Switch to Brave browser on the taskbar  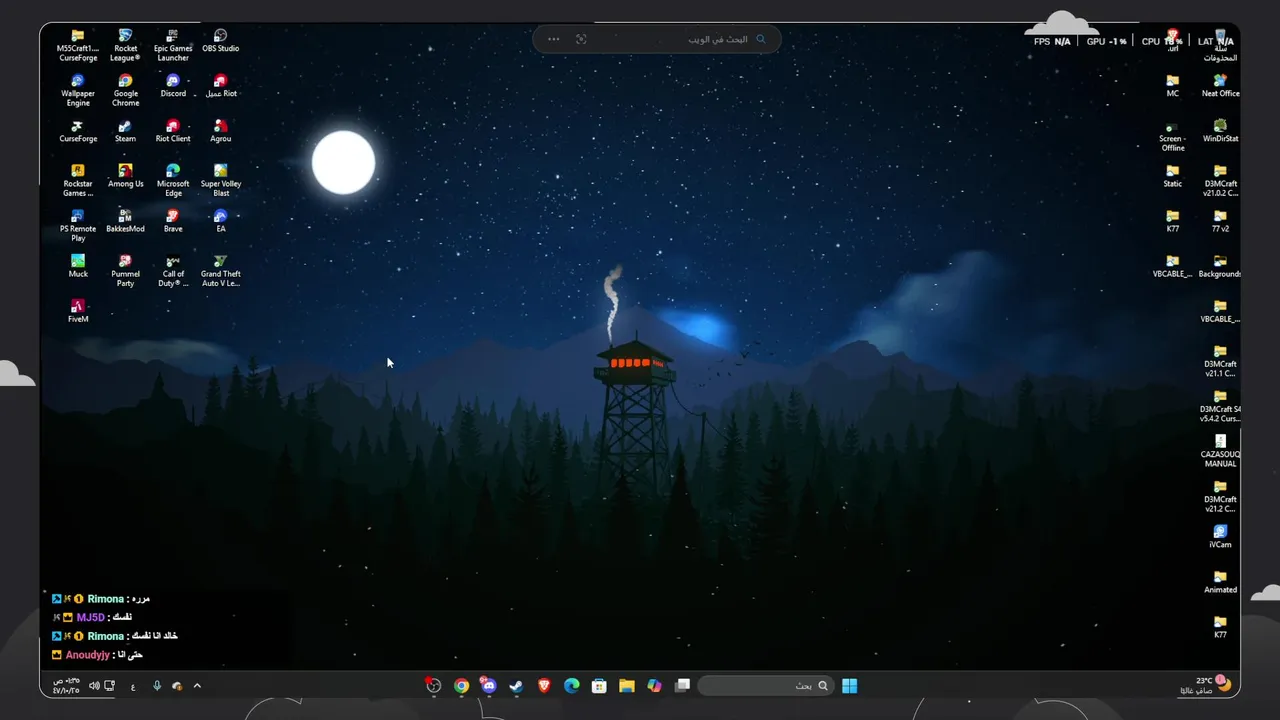pos(544,685)
